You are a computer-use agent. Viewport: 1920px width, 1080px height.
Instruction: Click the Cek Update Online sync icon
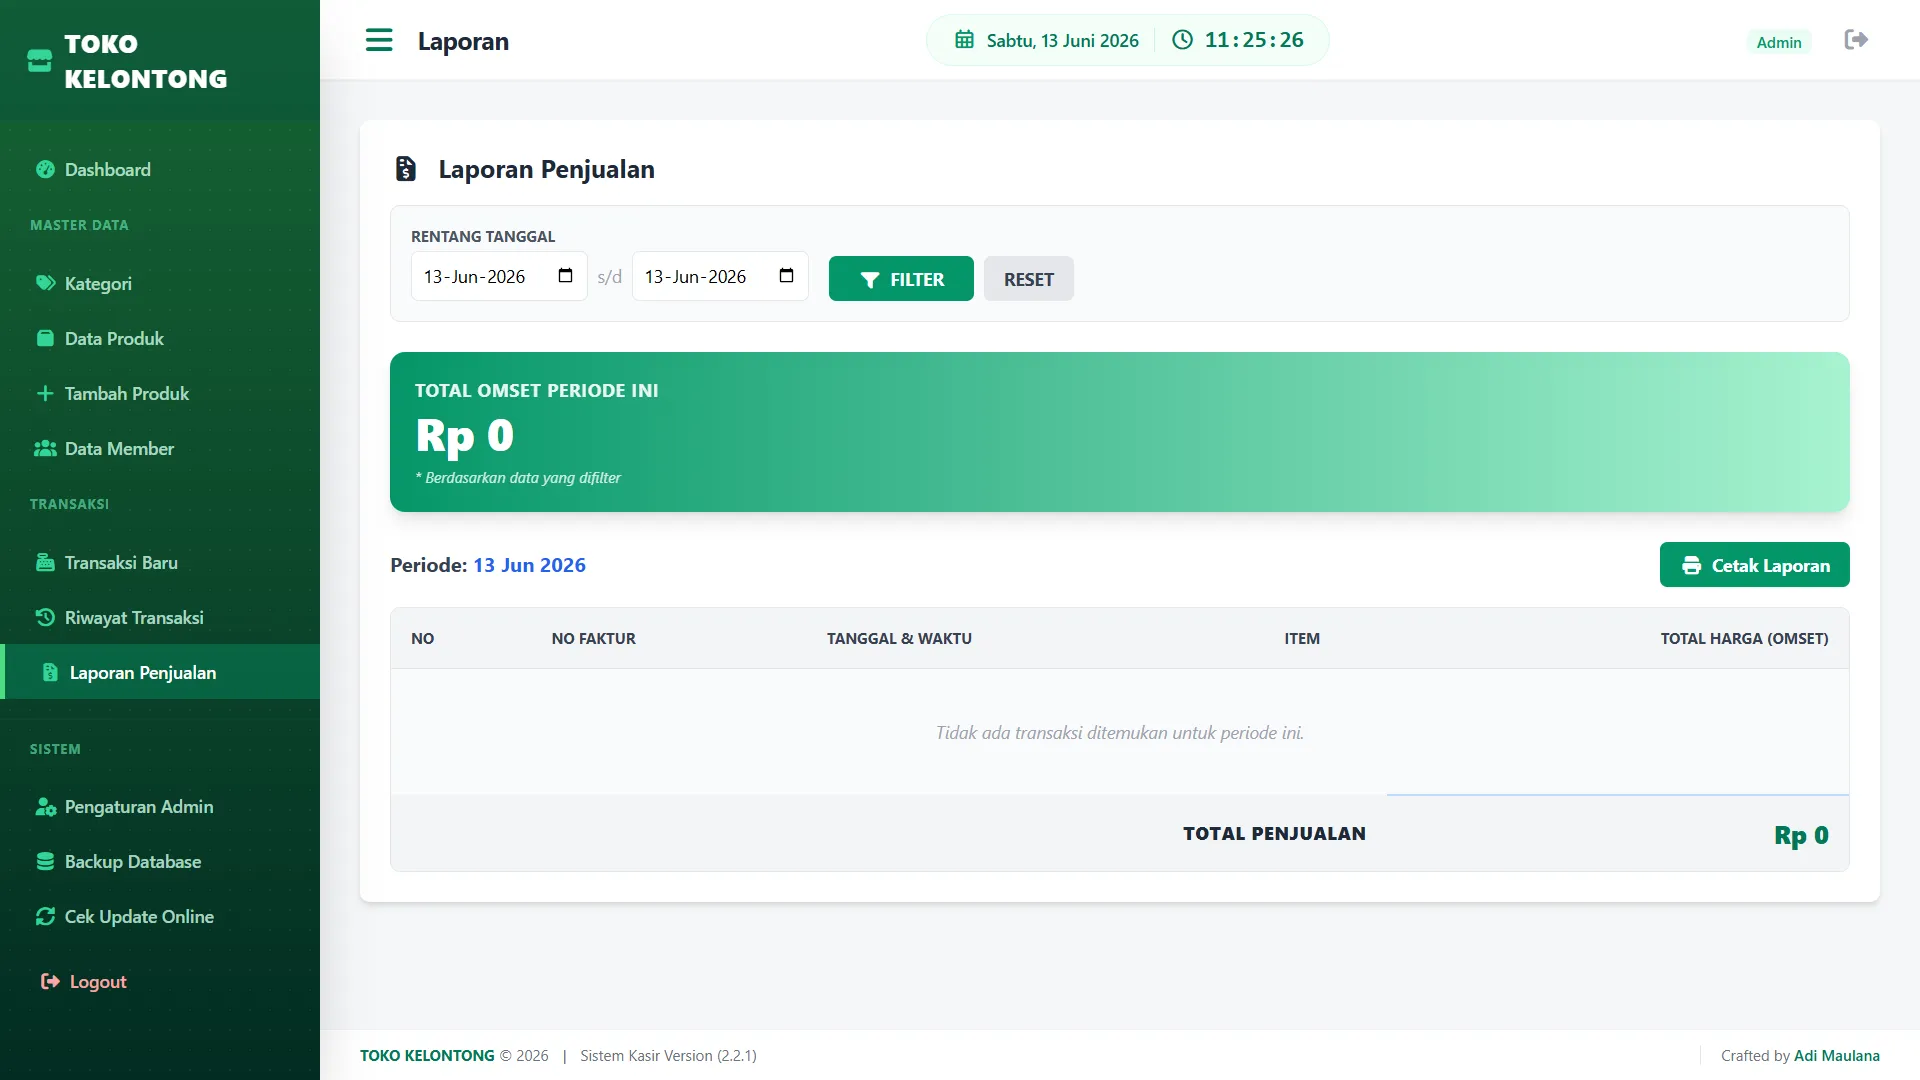(45, 916)
